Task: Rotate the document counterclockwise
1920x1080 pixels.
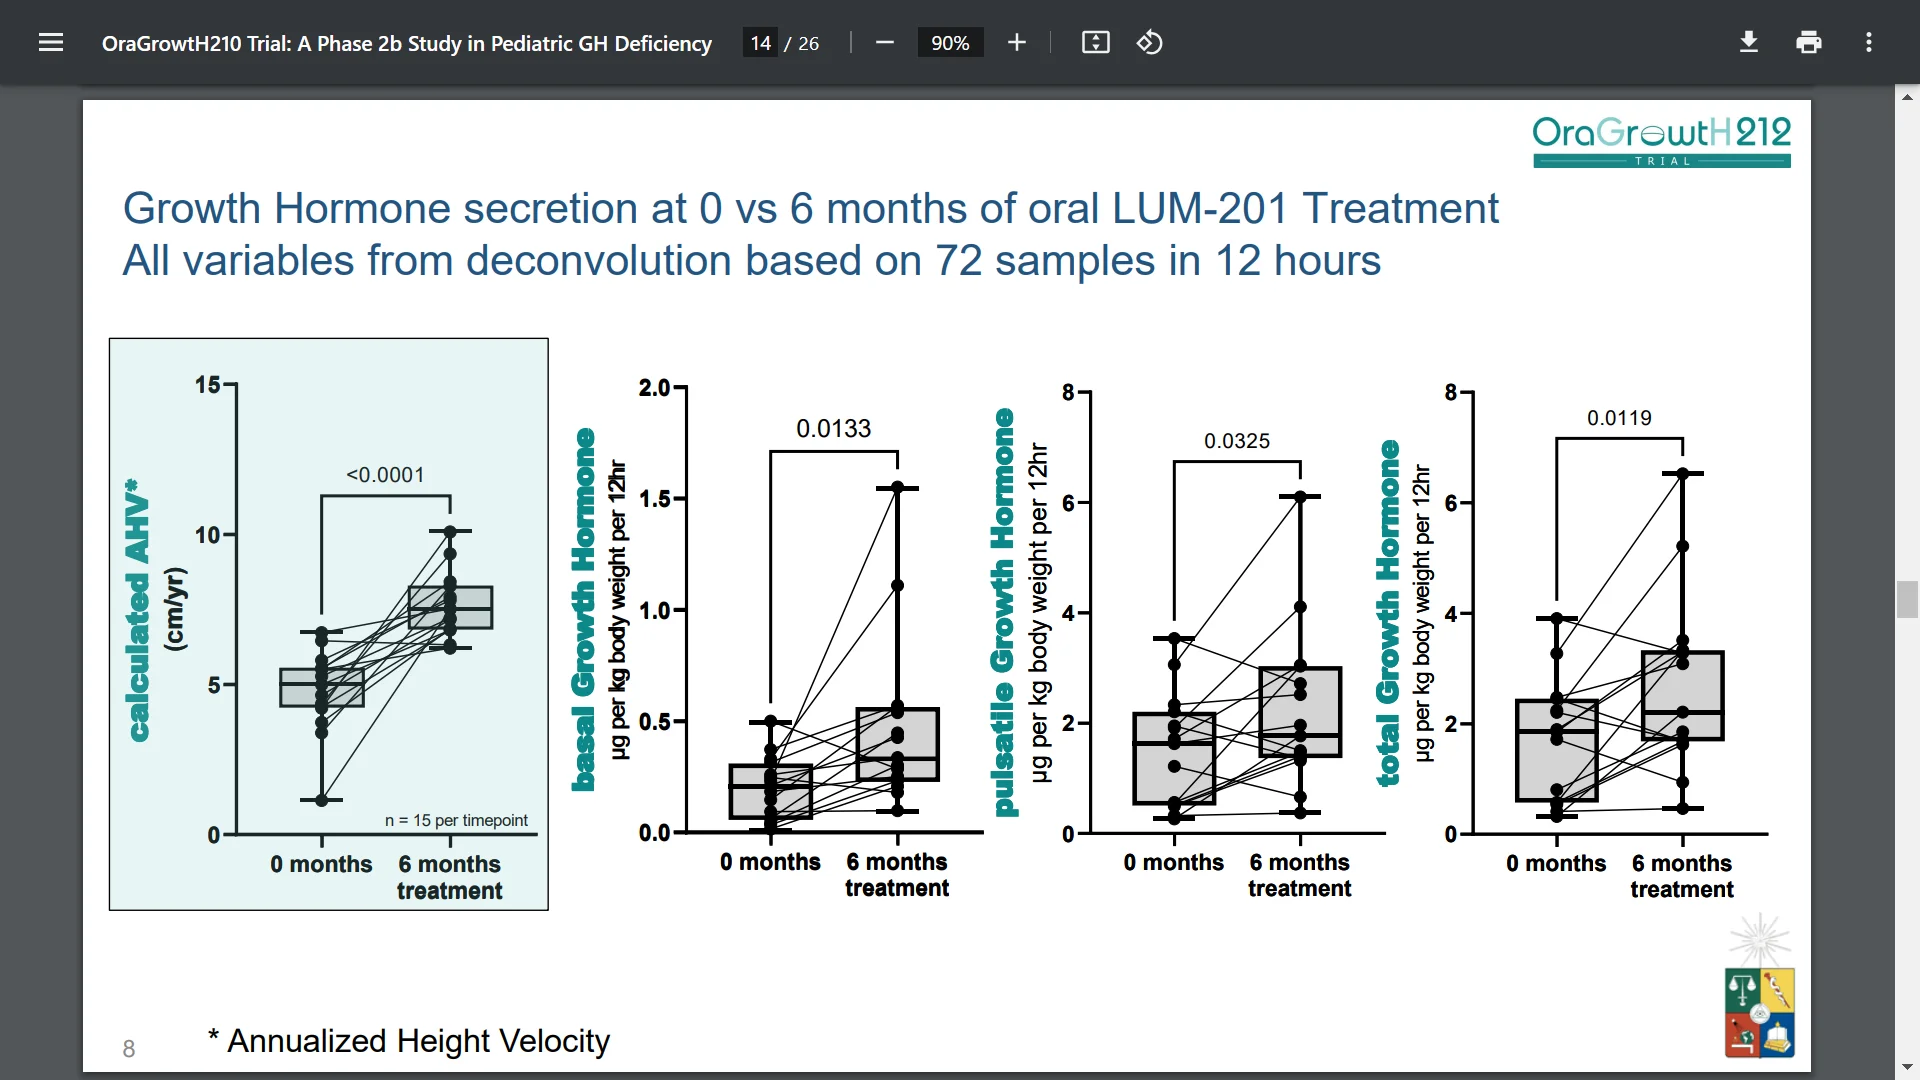Action: click(1150, 42)
